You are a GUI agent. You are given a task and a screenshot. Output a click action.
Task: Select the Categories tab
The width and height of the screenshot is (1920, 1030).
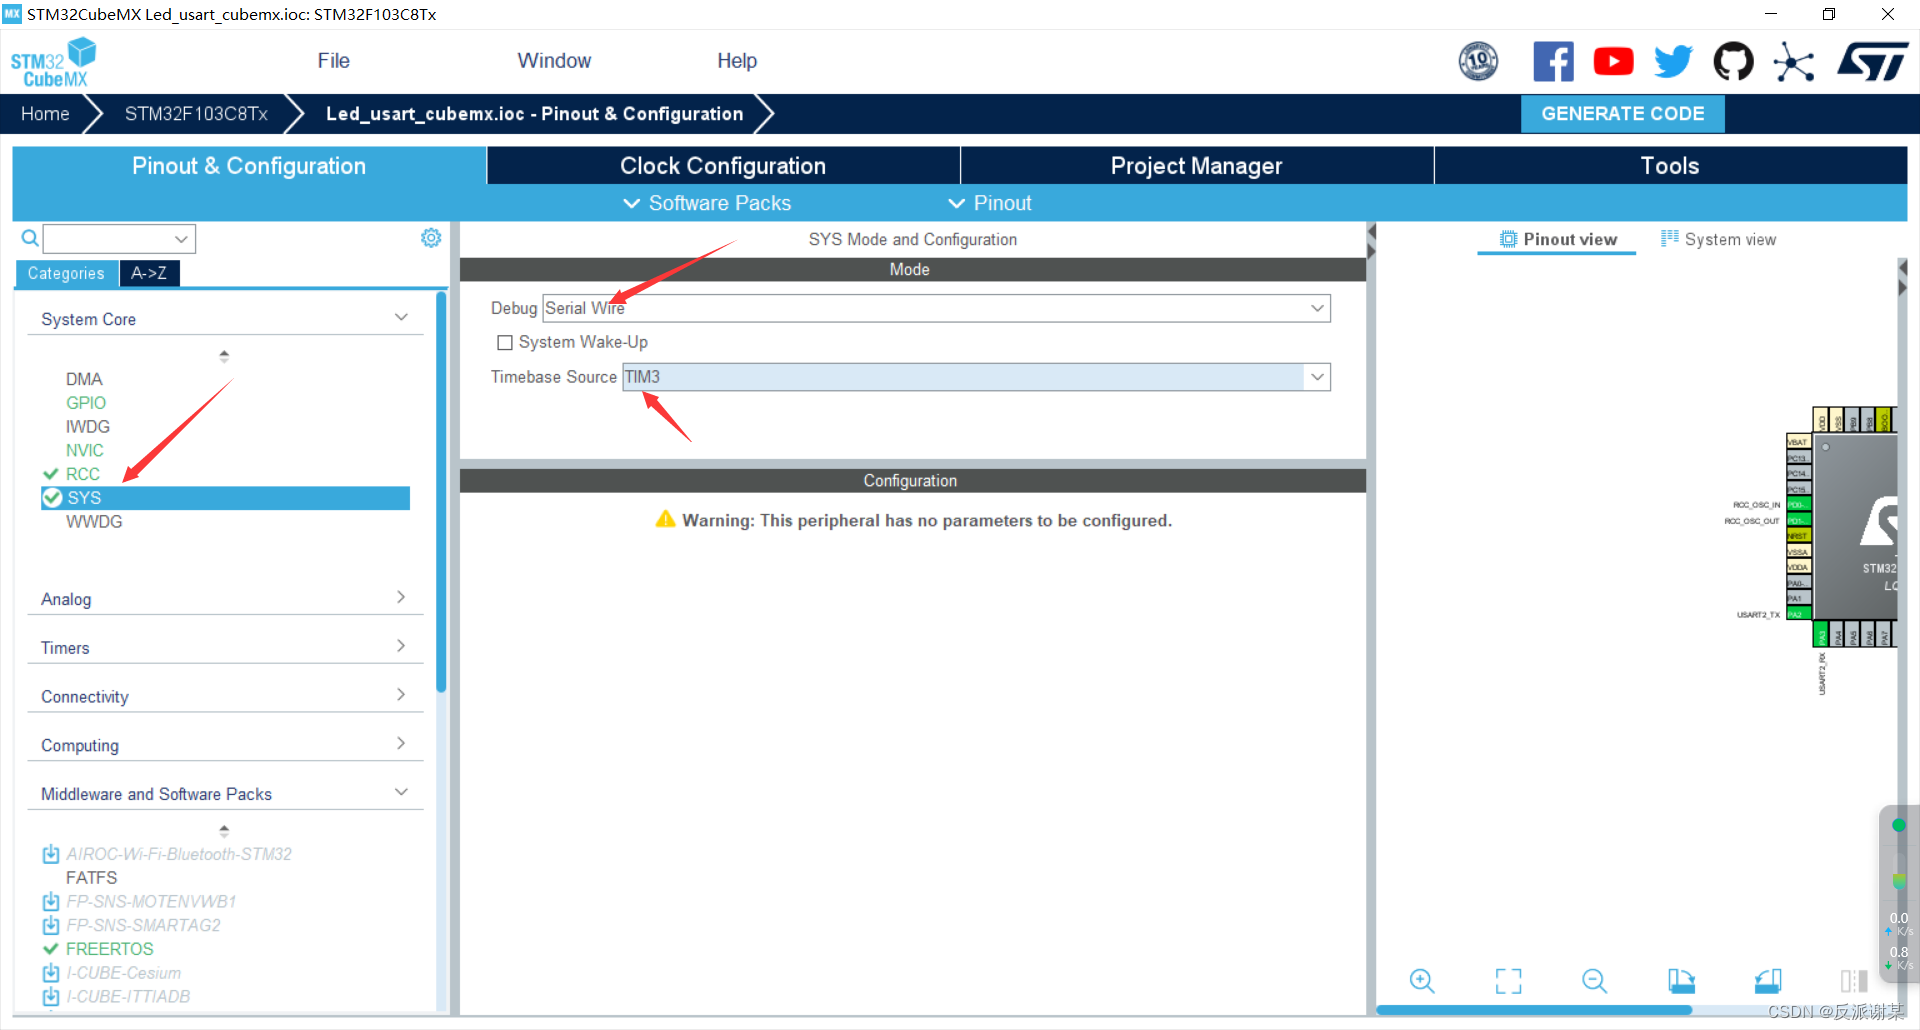click(x=66, y=273)
